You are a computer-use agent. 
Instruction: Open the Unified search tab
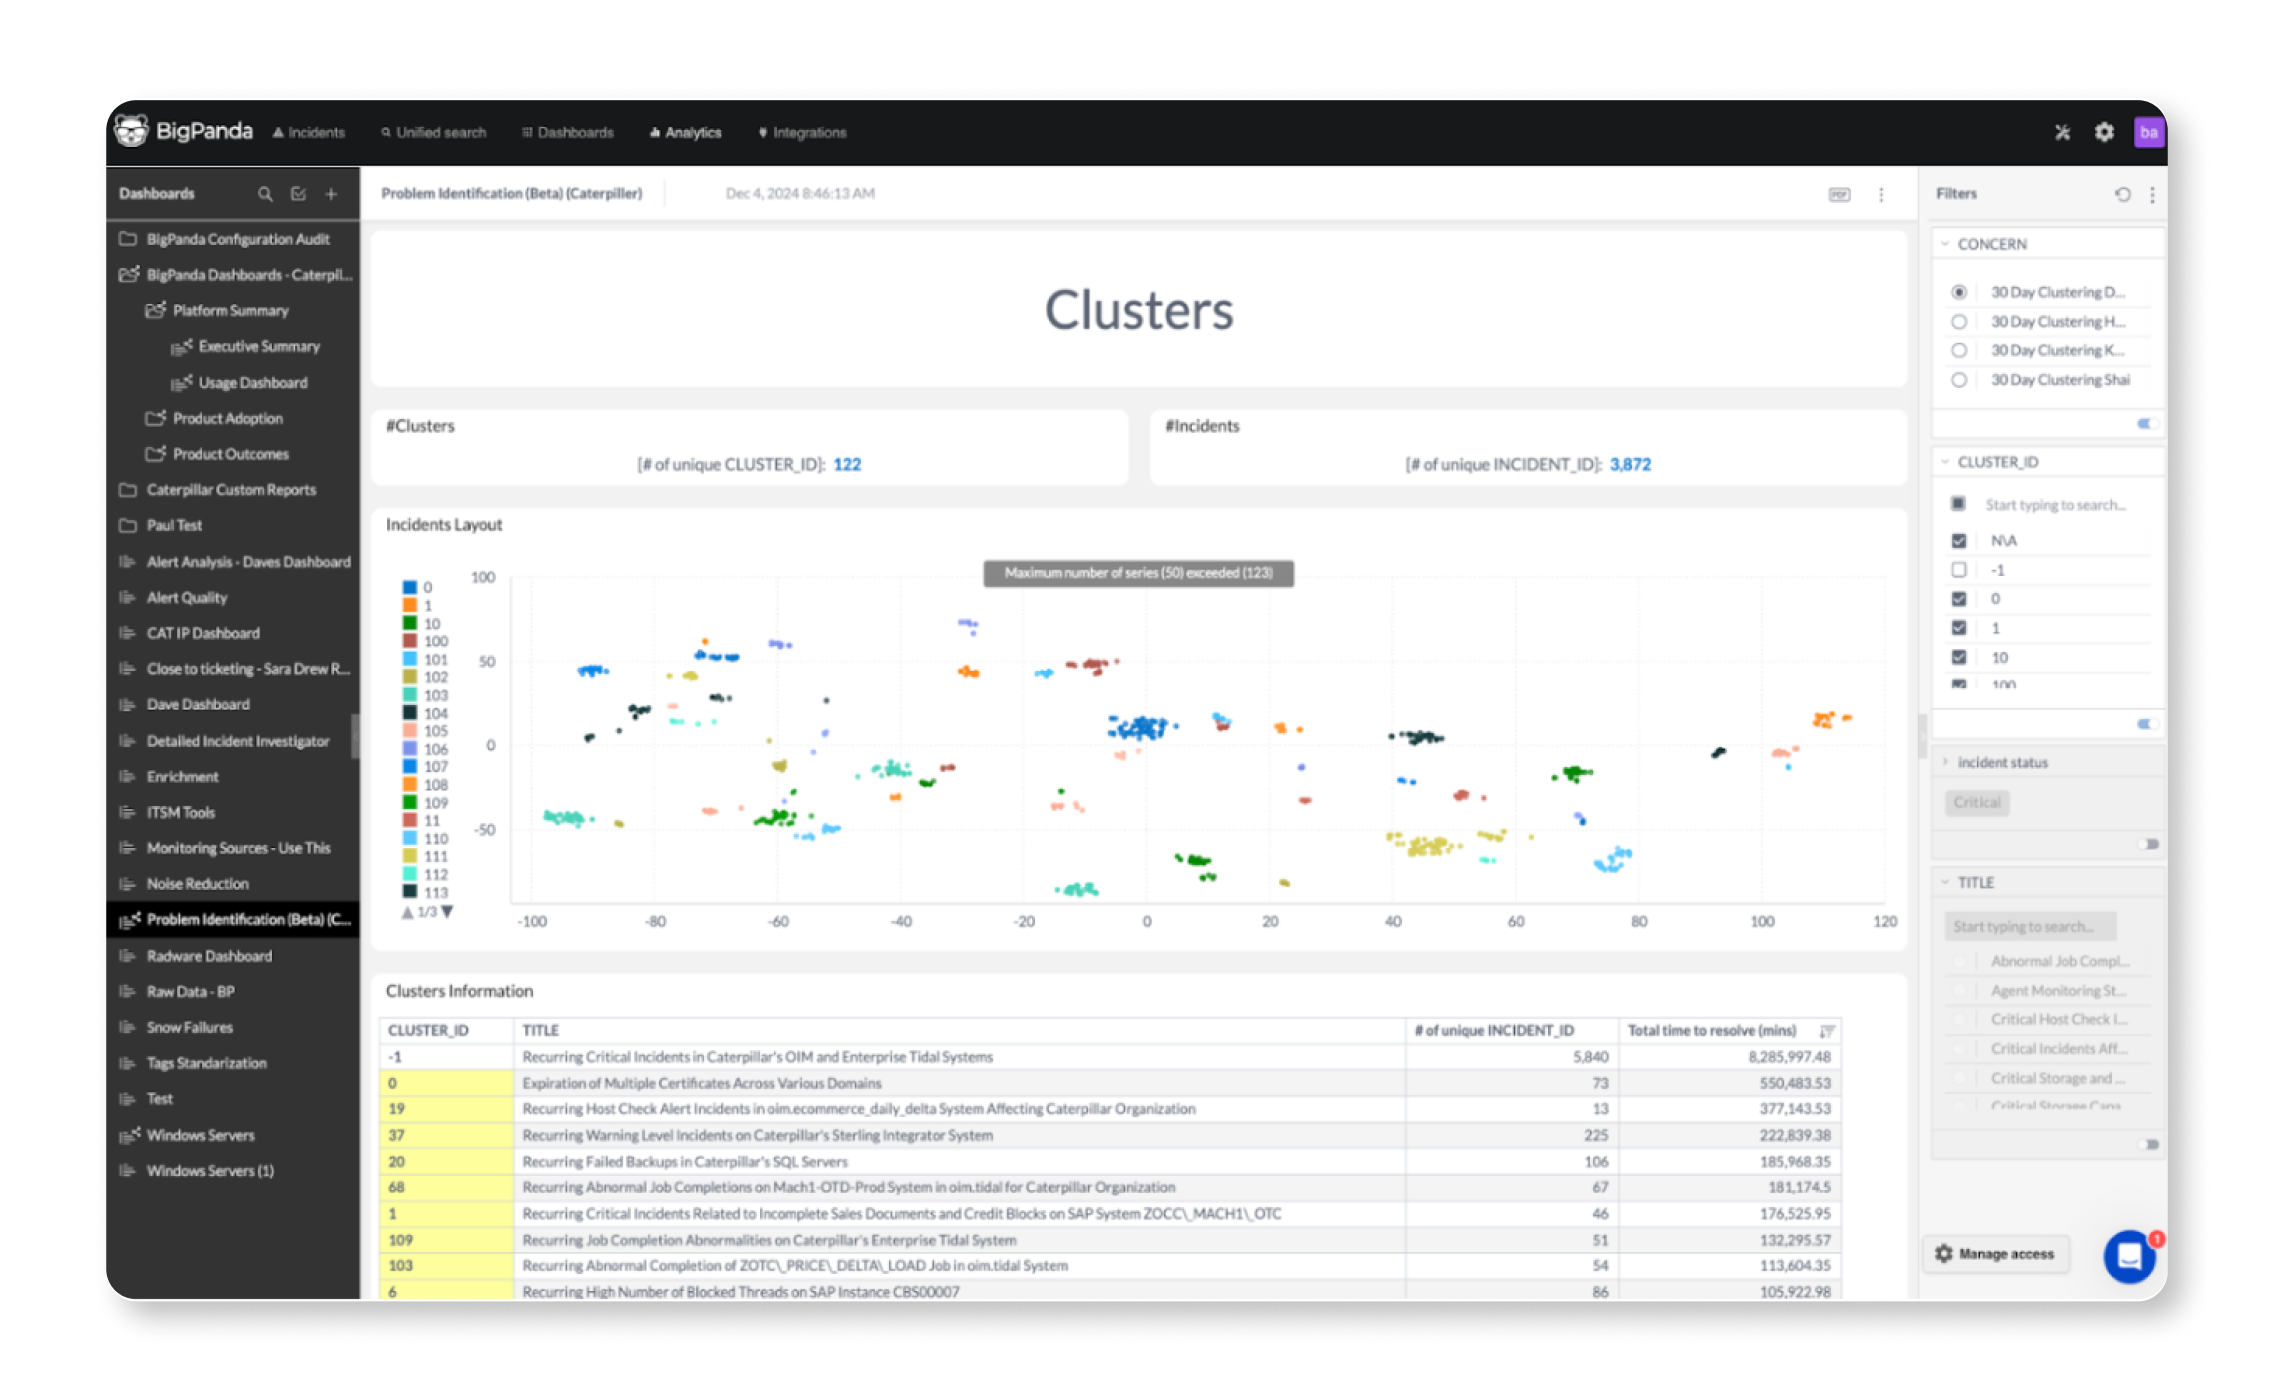[433, 133]
